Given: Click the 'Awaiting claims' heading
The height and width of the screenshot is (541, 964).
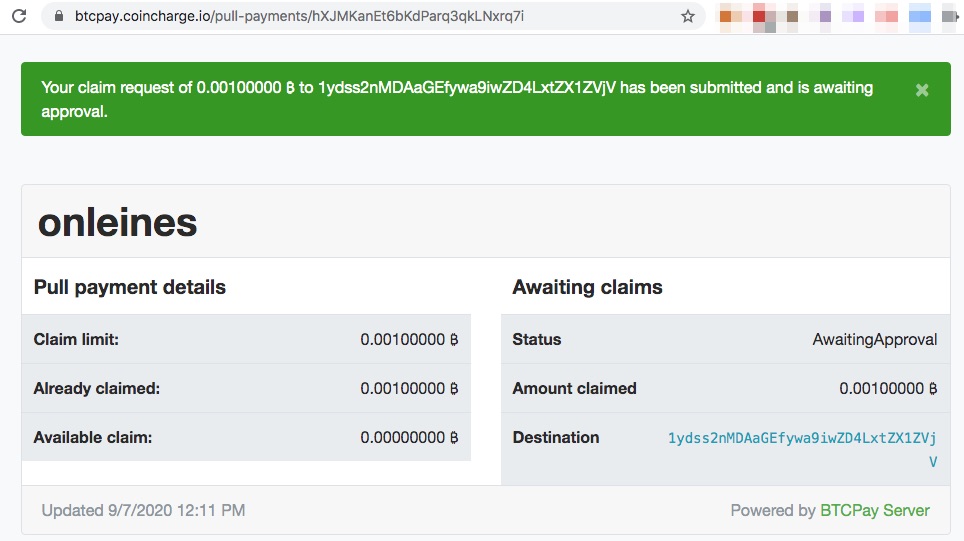Looking at the screenshot, I should coord(587,287).
